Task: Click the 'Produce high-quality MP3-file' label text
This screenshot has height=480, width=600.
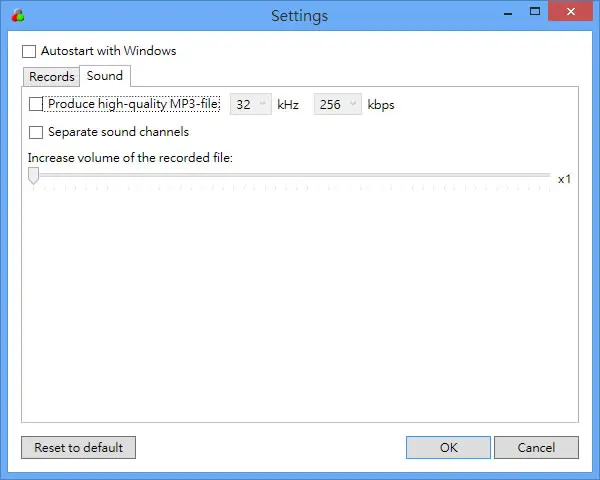Action: [x=134, y=104]
